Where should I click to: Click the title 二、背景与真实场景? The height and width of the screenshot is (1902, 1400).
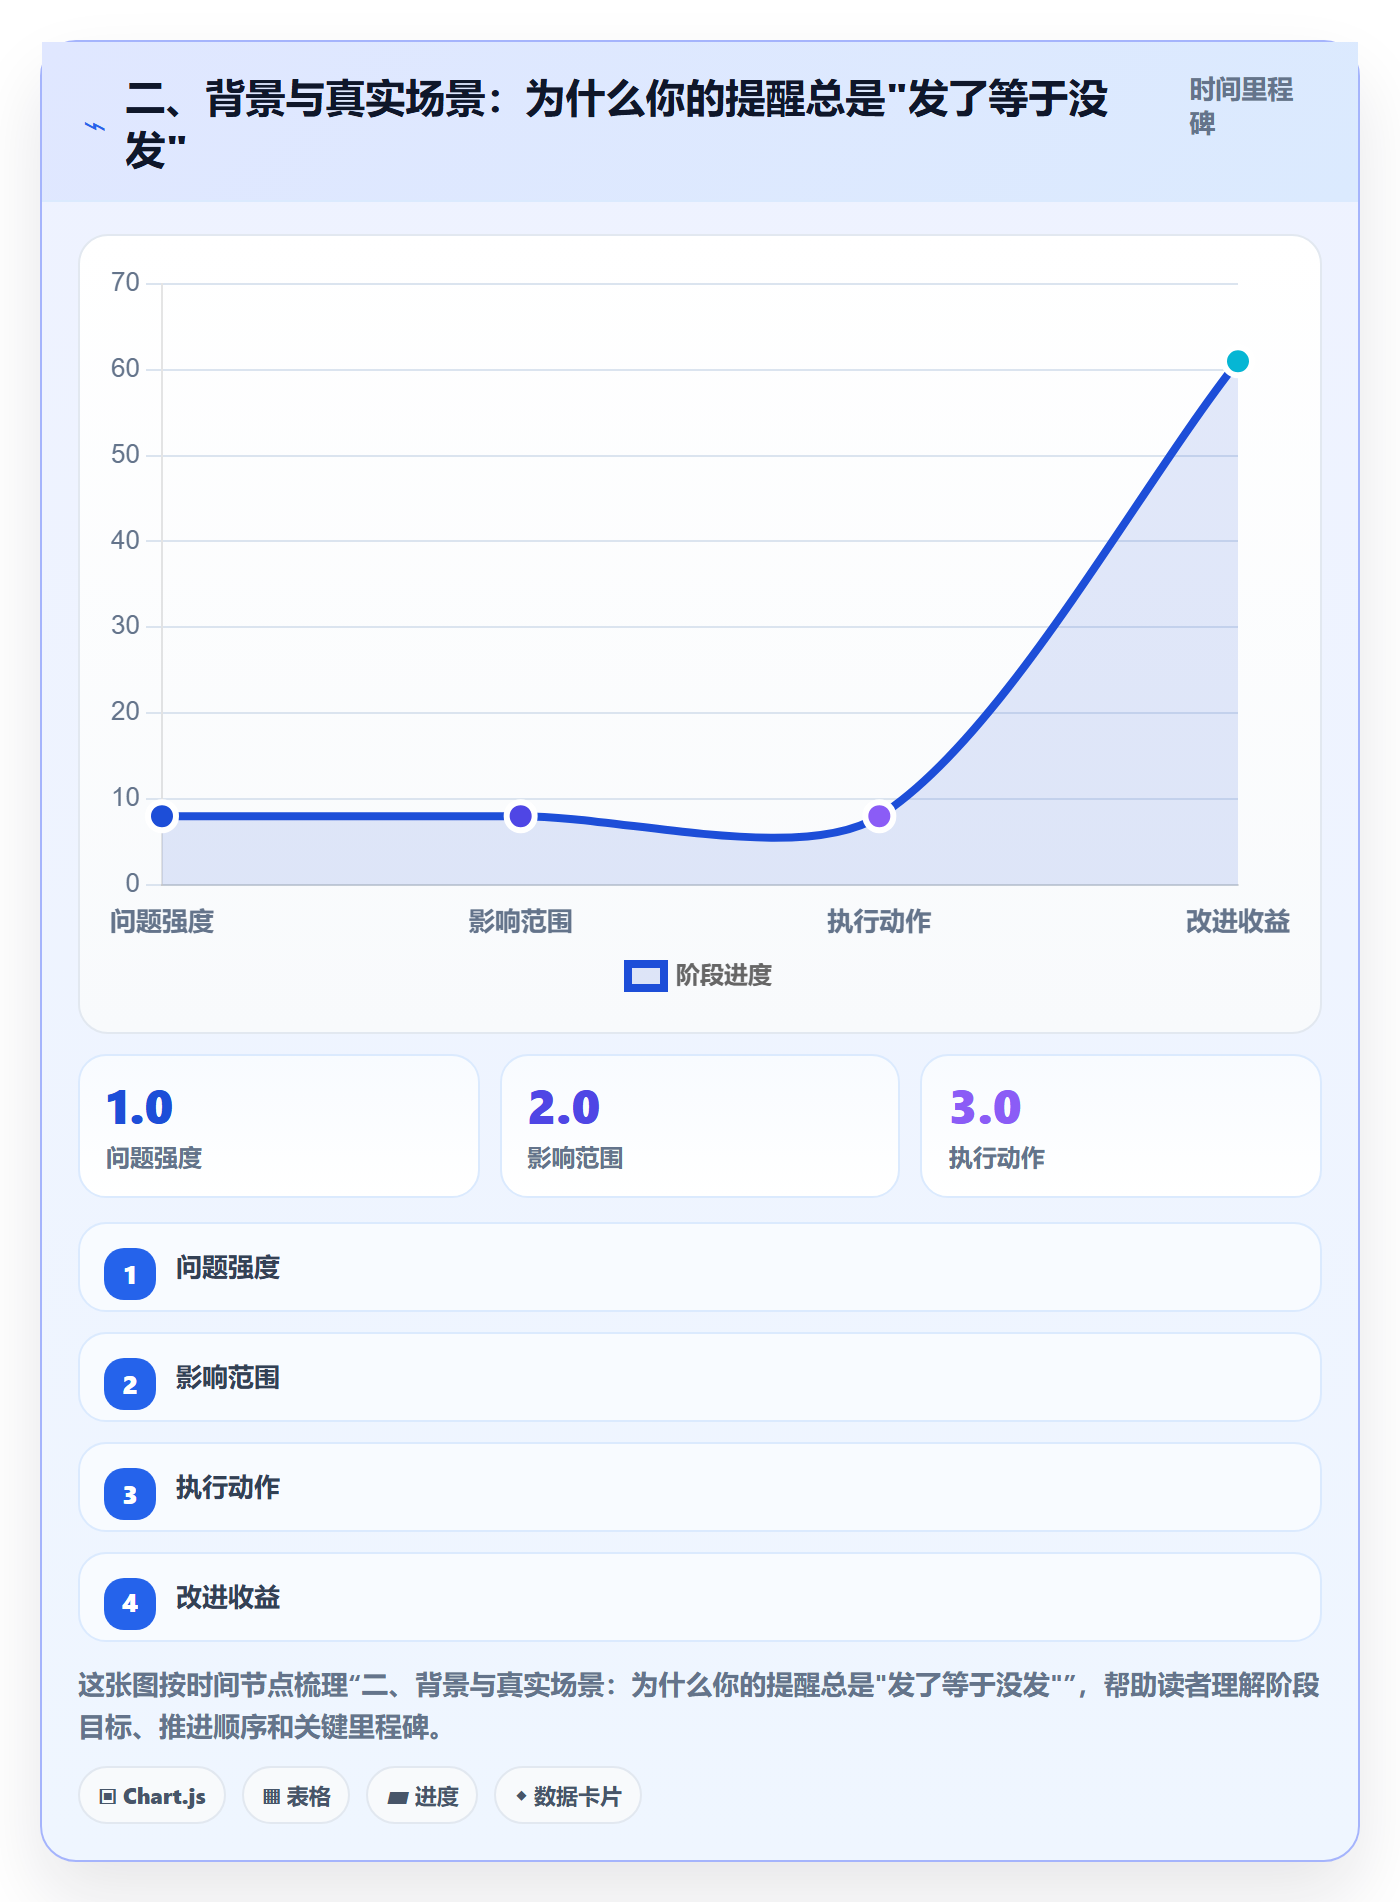coord(617,124)
